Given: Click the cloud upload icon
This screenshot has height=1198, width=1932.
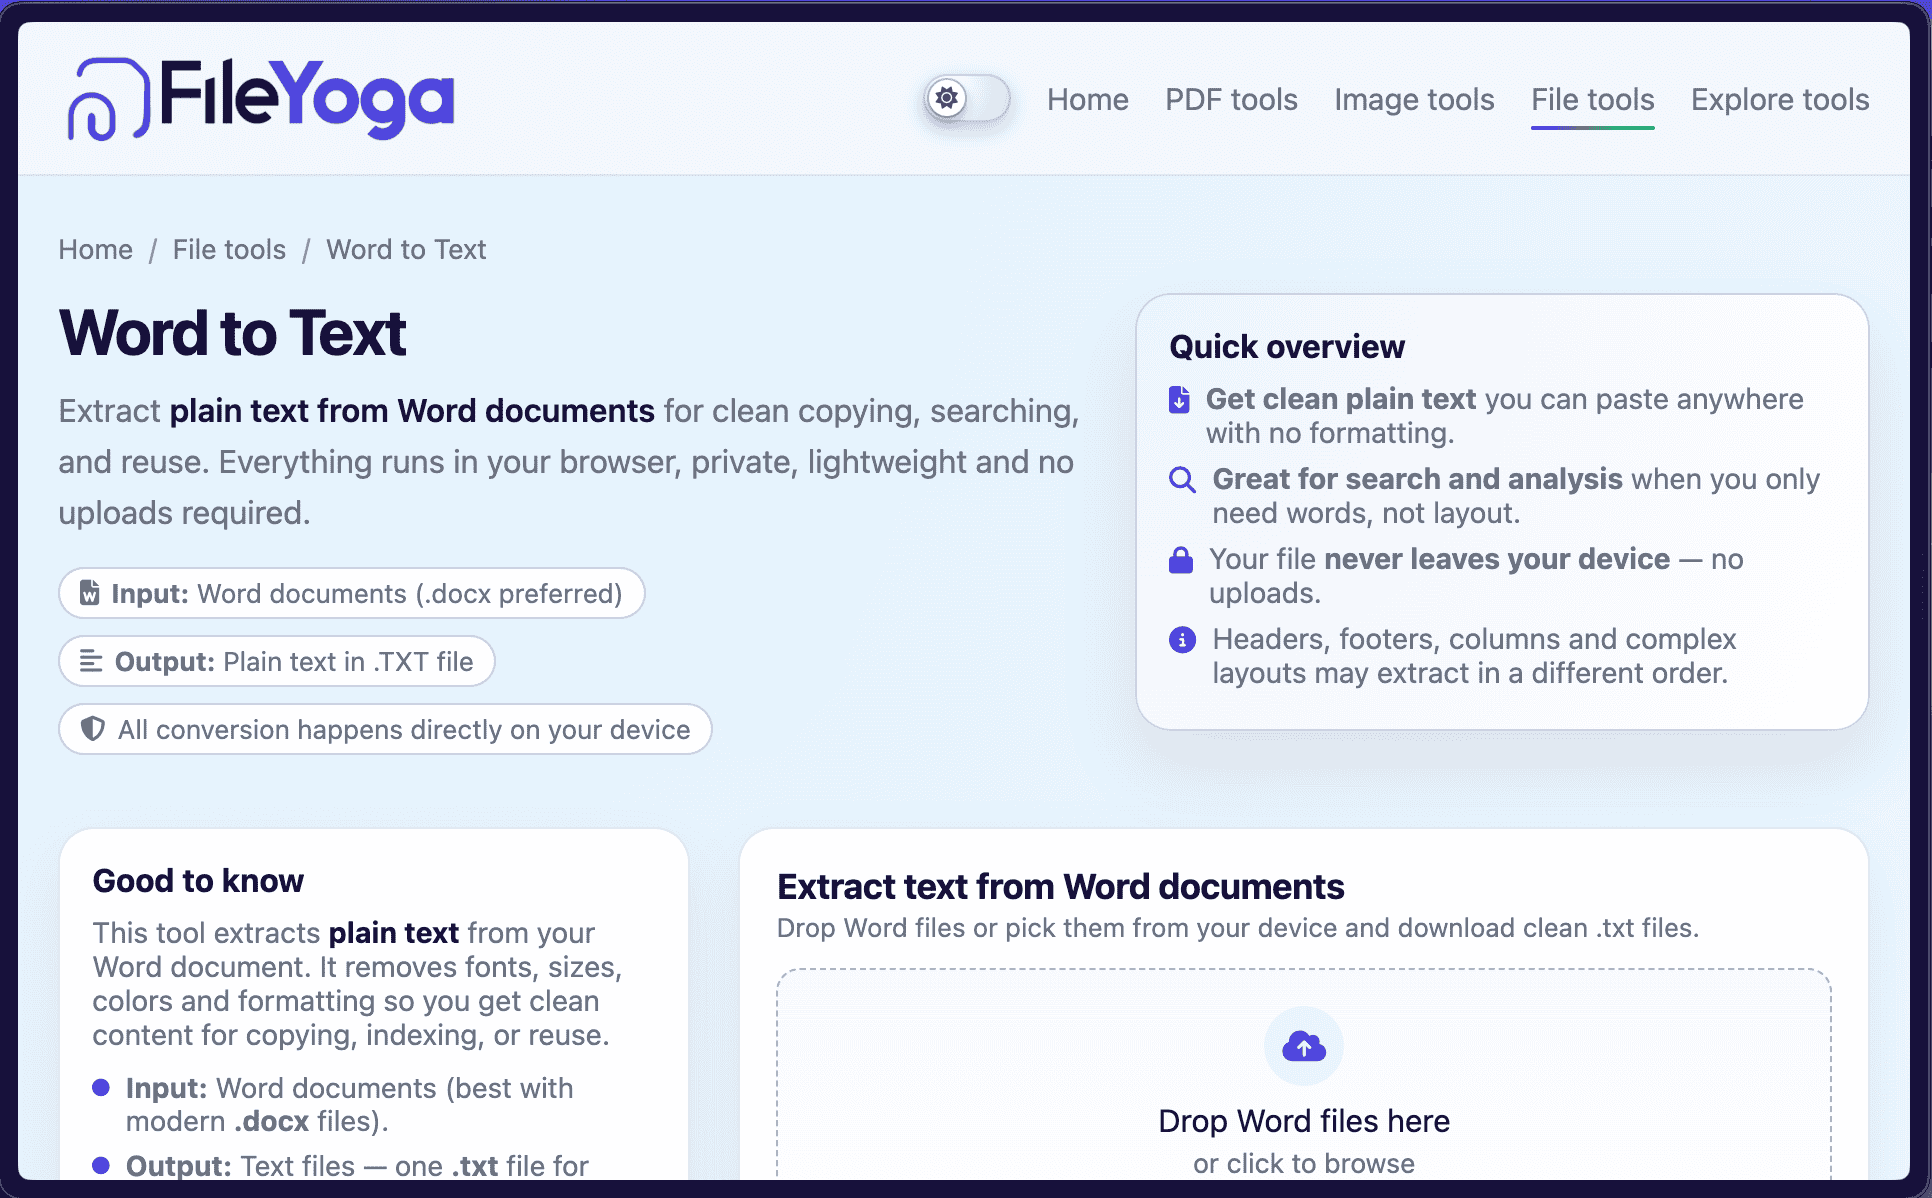Looking at the screenshot, I should (x=1304, y=1046).
